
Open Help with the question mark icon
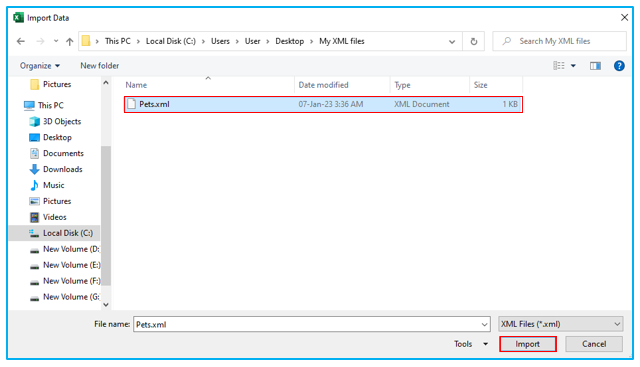(x=619, y=66)
